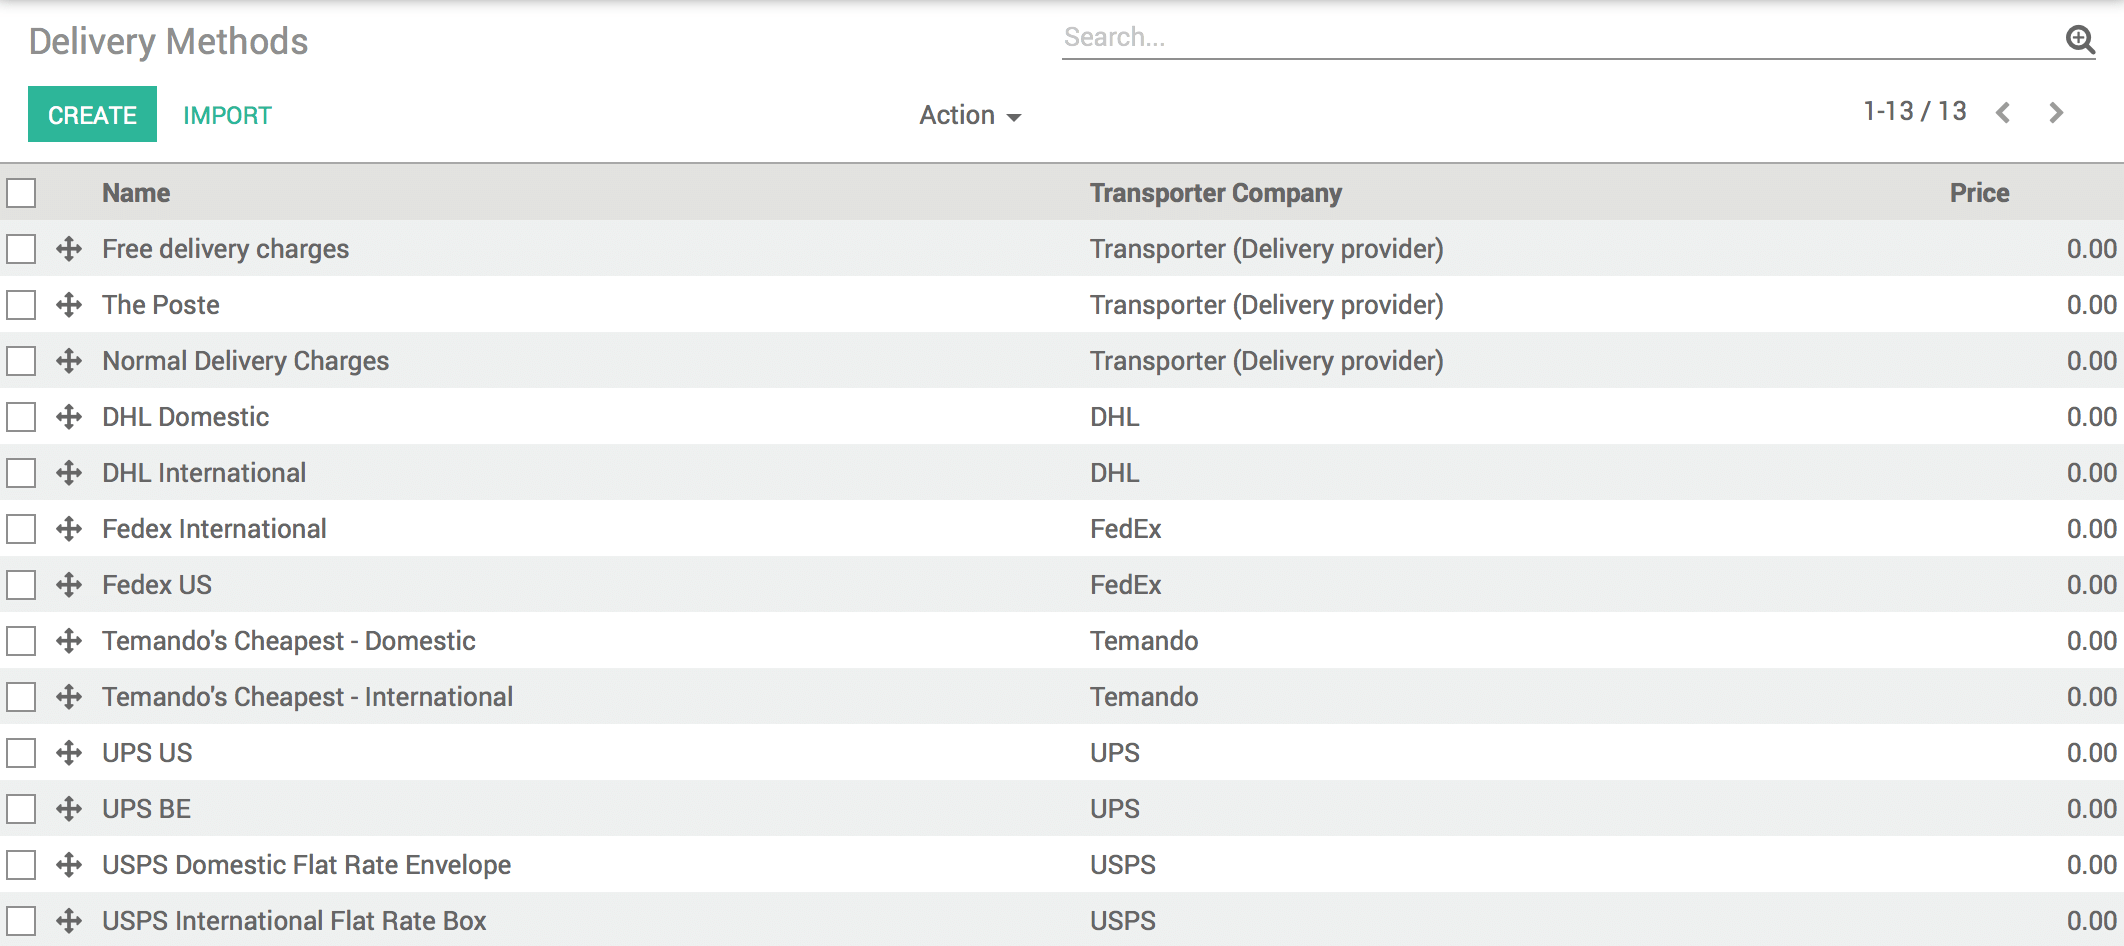
Task: Toggle the select-all header checkbox
Action: pos(21,193)
